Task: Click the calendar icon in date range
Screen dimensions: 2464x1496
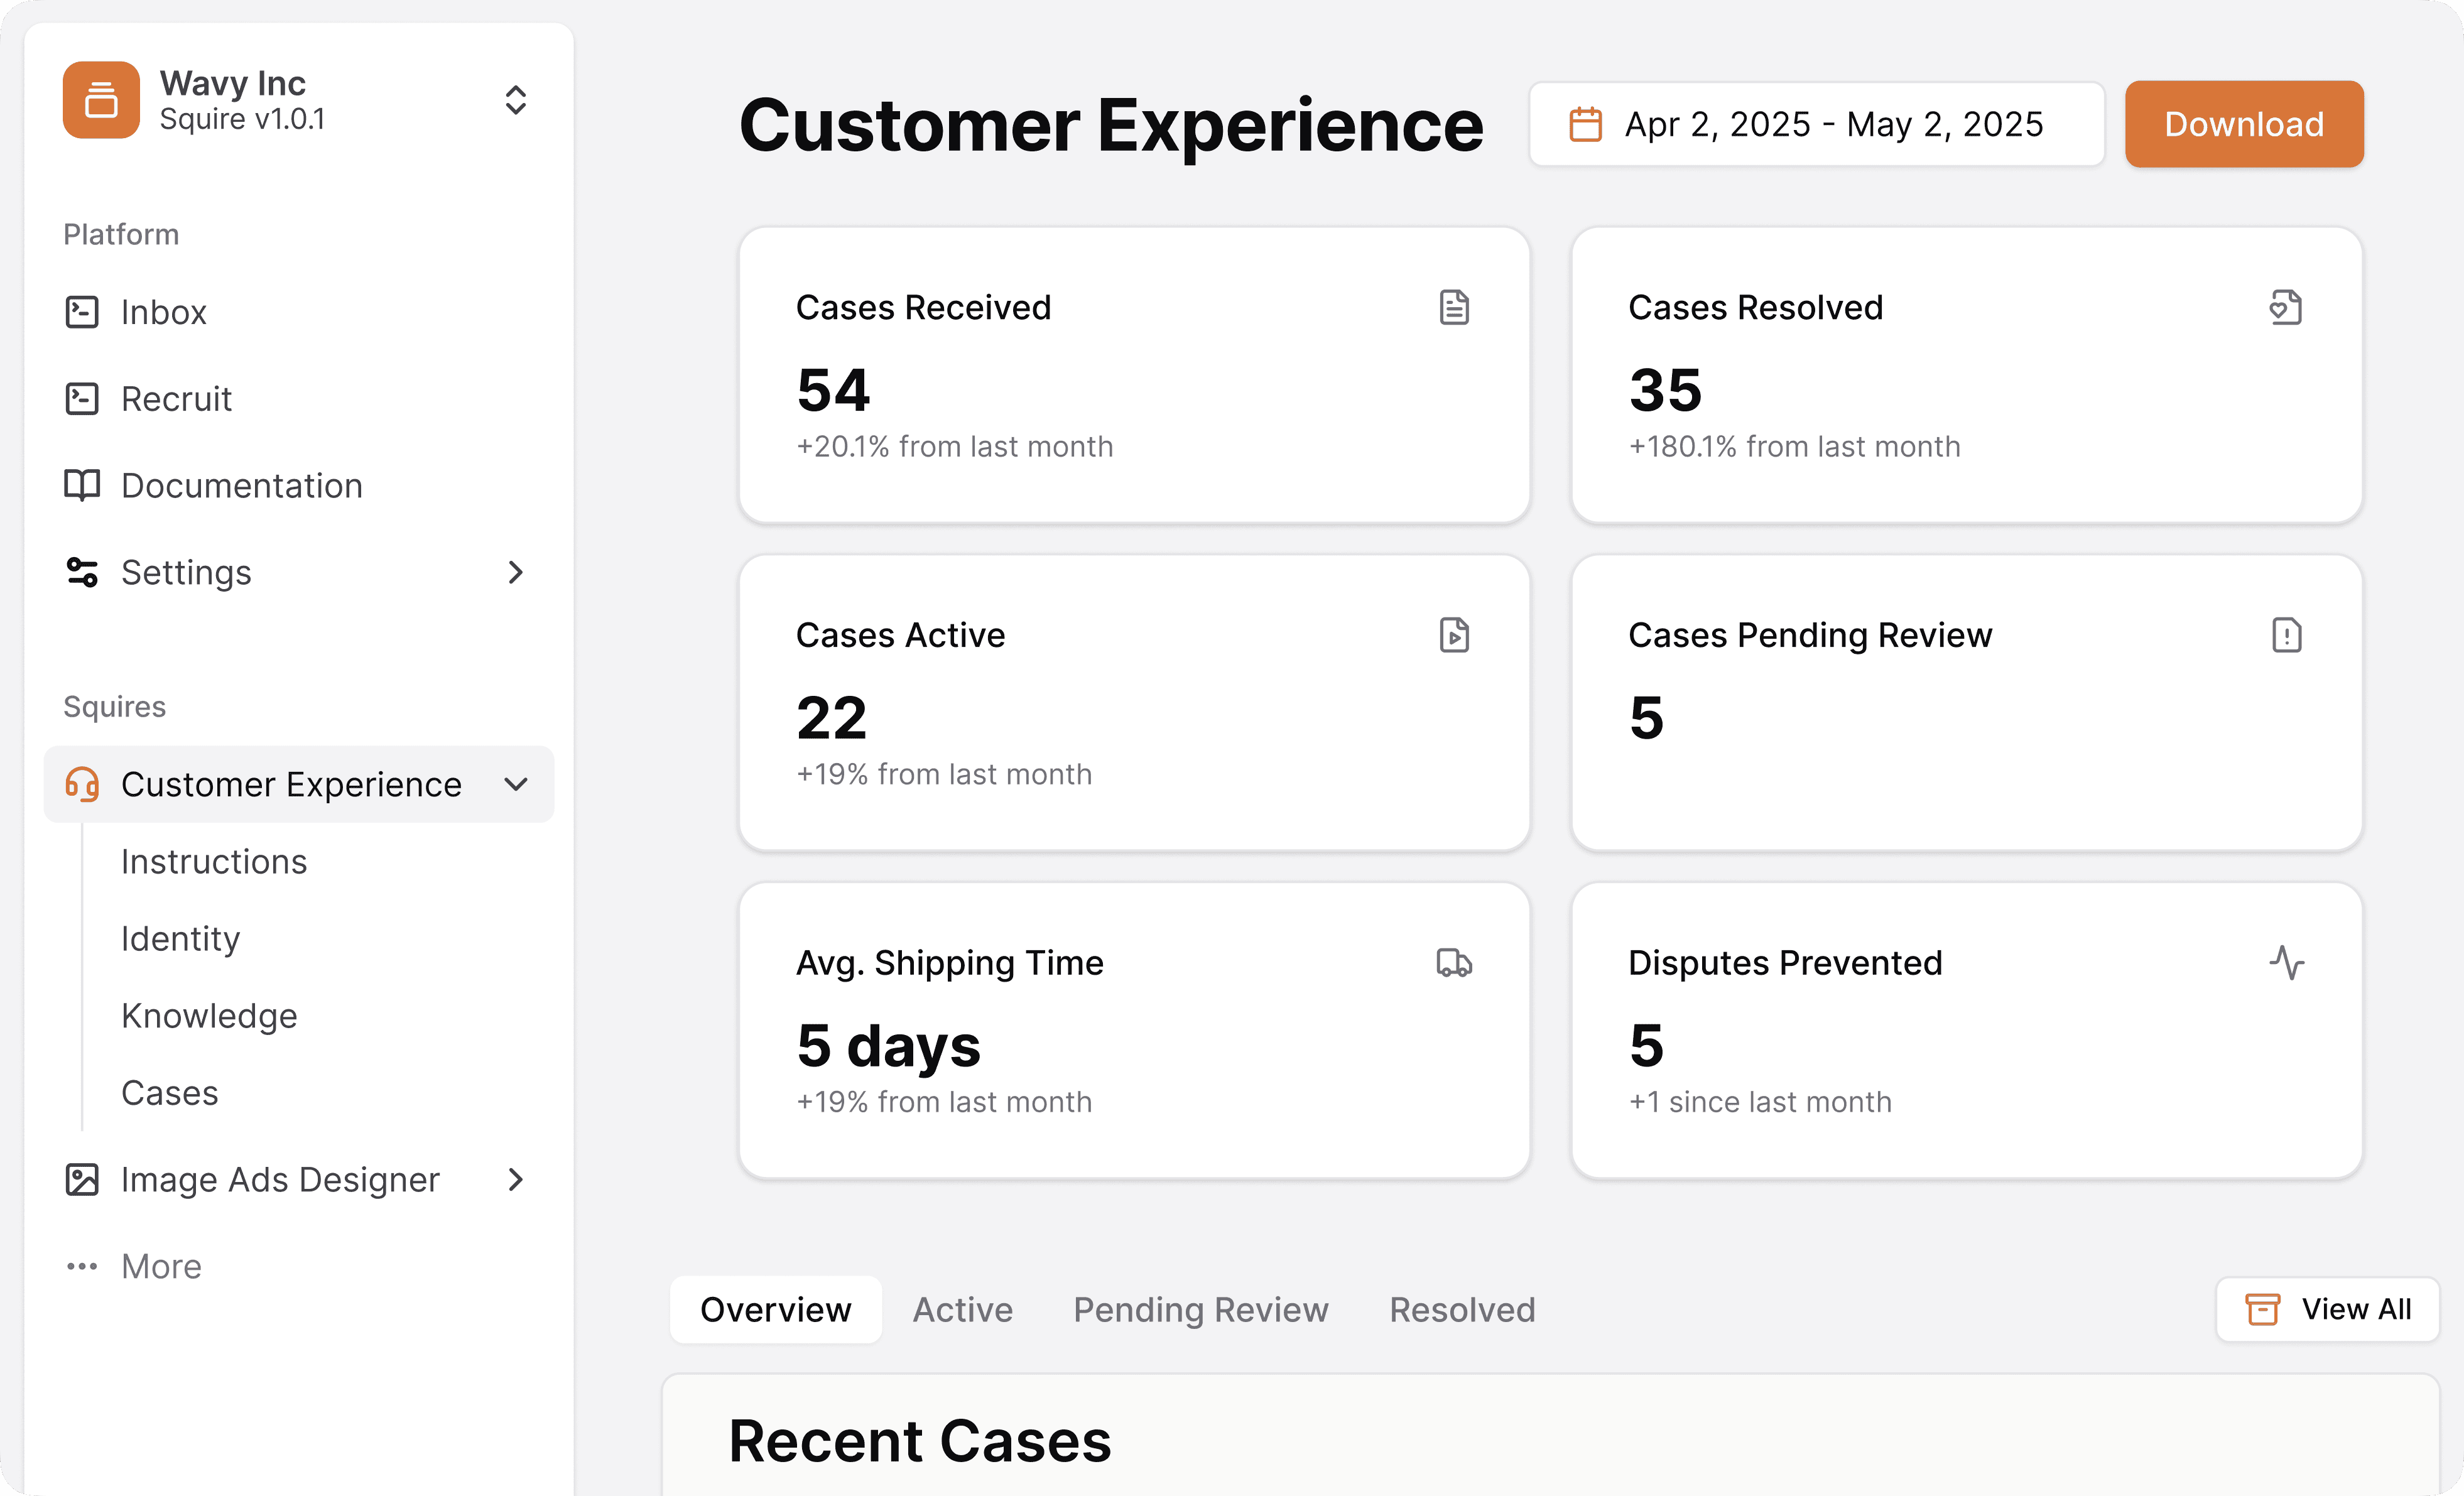Action: click(1585, 124)
